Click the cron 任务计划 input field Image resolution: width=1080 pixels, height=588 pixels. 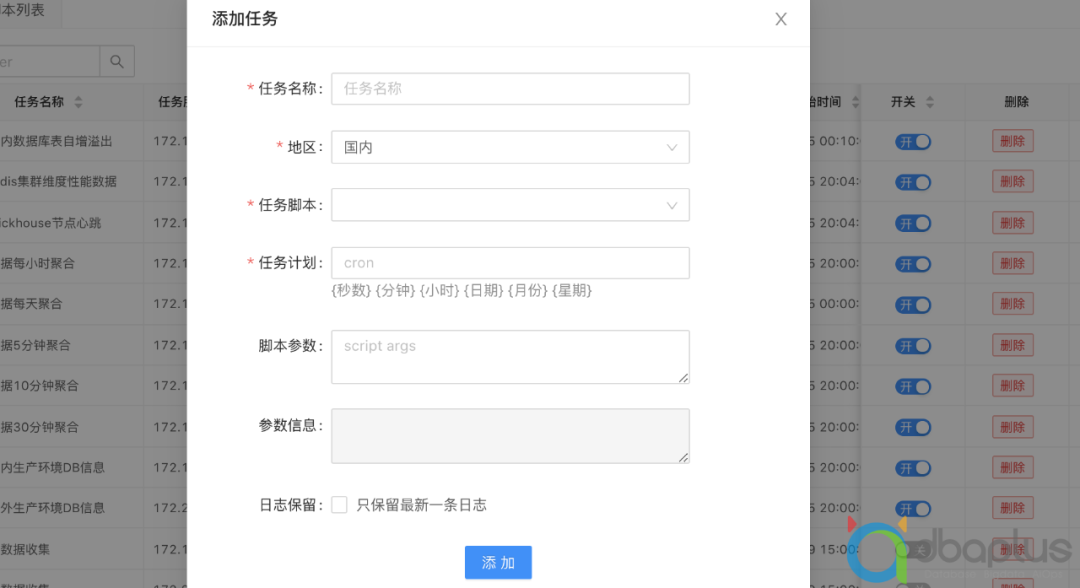click(510, 263)
